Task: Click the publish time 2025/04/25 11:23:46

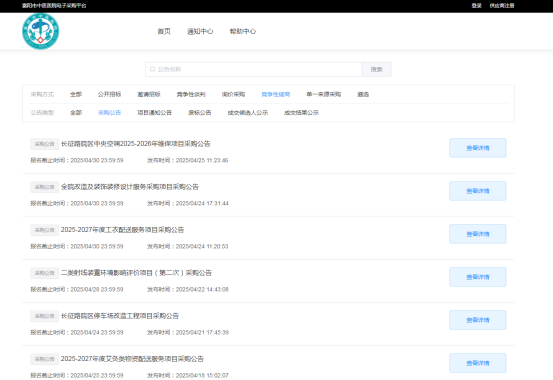Action: [202, 161]
